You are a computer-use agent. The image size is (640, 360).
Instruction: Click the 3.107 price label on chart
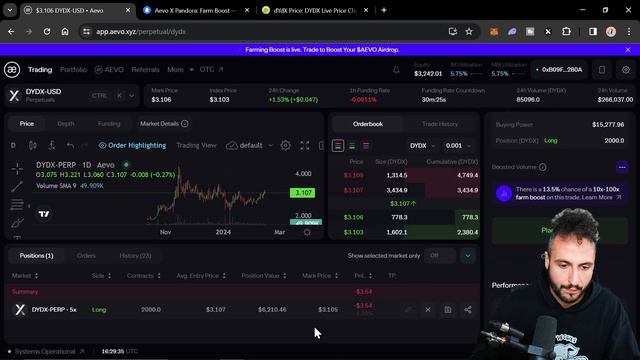click(x=302, y=193)
